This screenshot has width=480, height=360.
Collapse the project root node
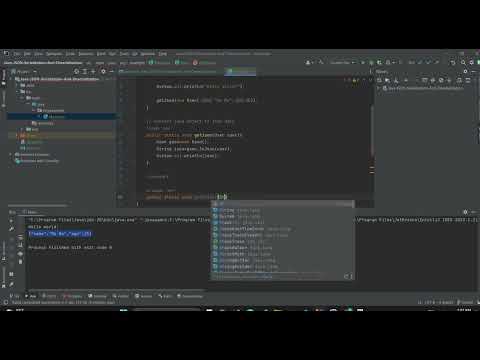click(x=11, y=79)
